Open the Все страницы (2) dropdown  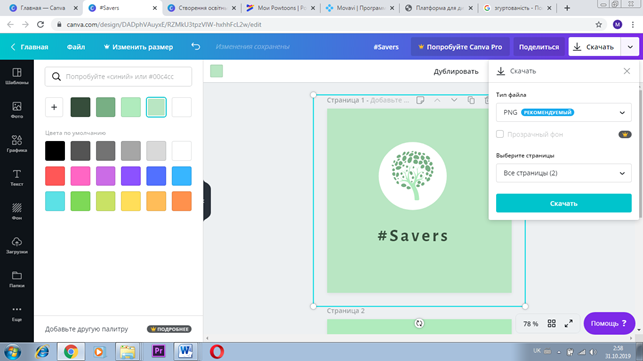(563, 173)
